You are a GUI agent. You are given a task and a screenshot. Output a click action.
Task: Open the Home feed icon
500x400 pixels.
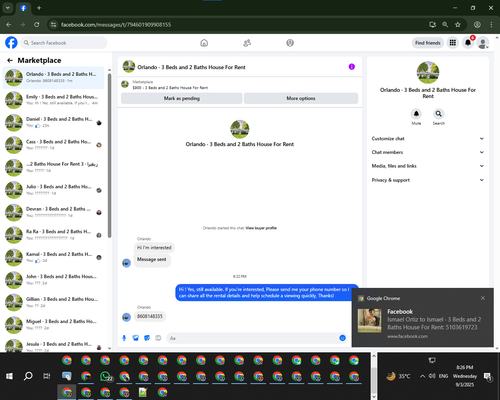click(x=204, y=43)
